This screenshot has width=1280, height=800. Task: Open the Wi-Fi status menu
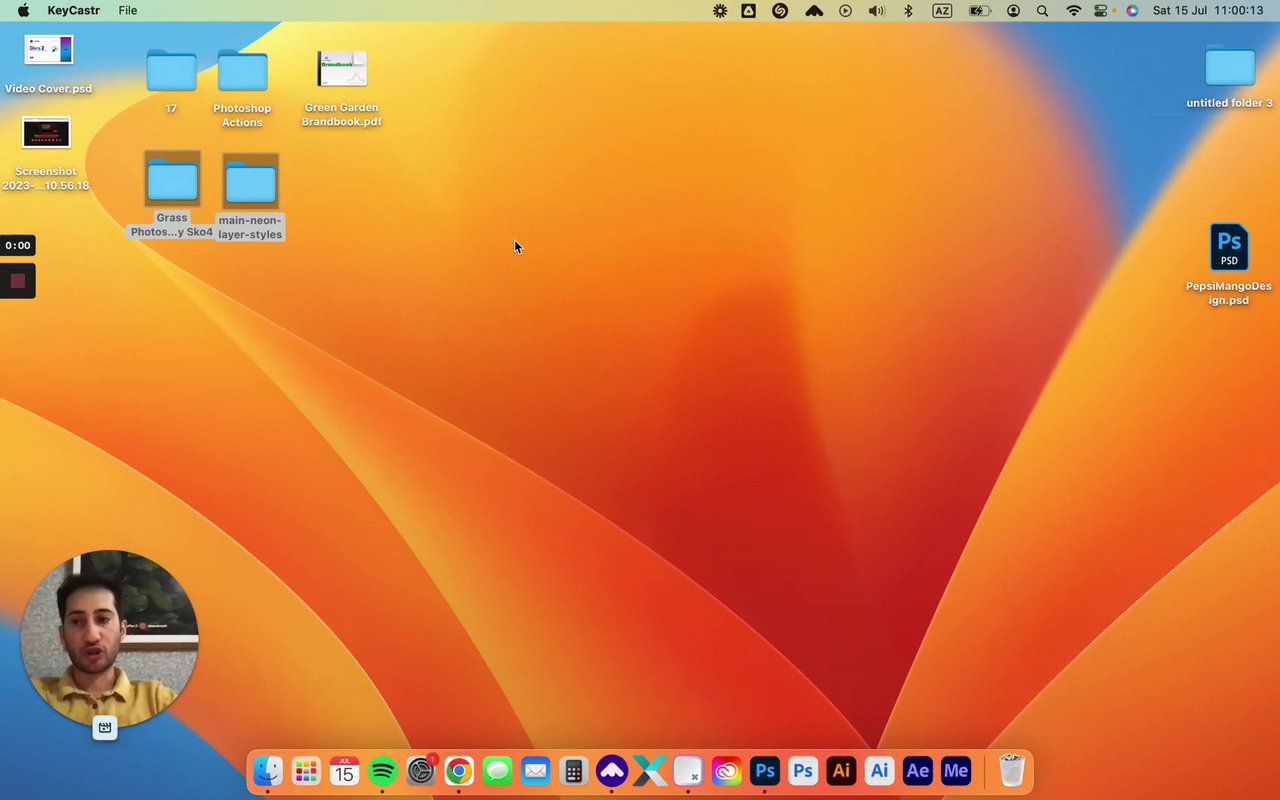point(1074,11)
